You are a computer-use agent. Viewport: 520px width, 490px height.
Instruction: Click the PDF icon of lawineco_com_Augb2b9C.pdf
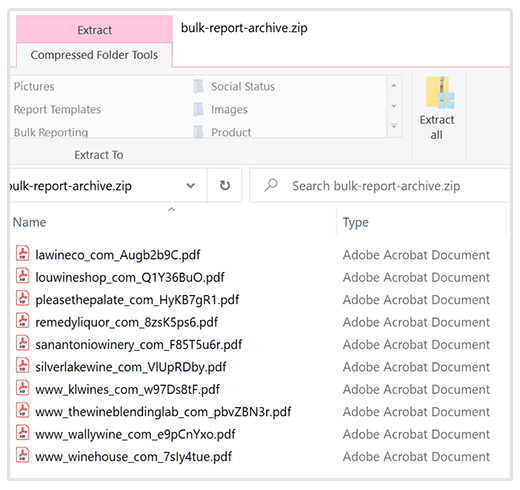point(23,254)
